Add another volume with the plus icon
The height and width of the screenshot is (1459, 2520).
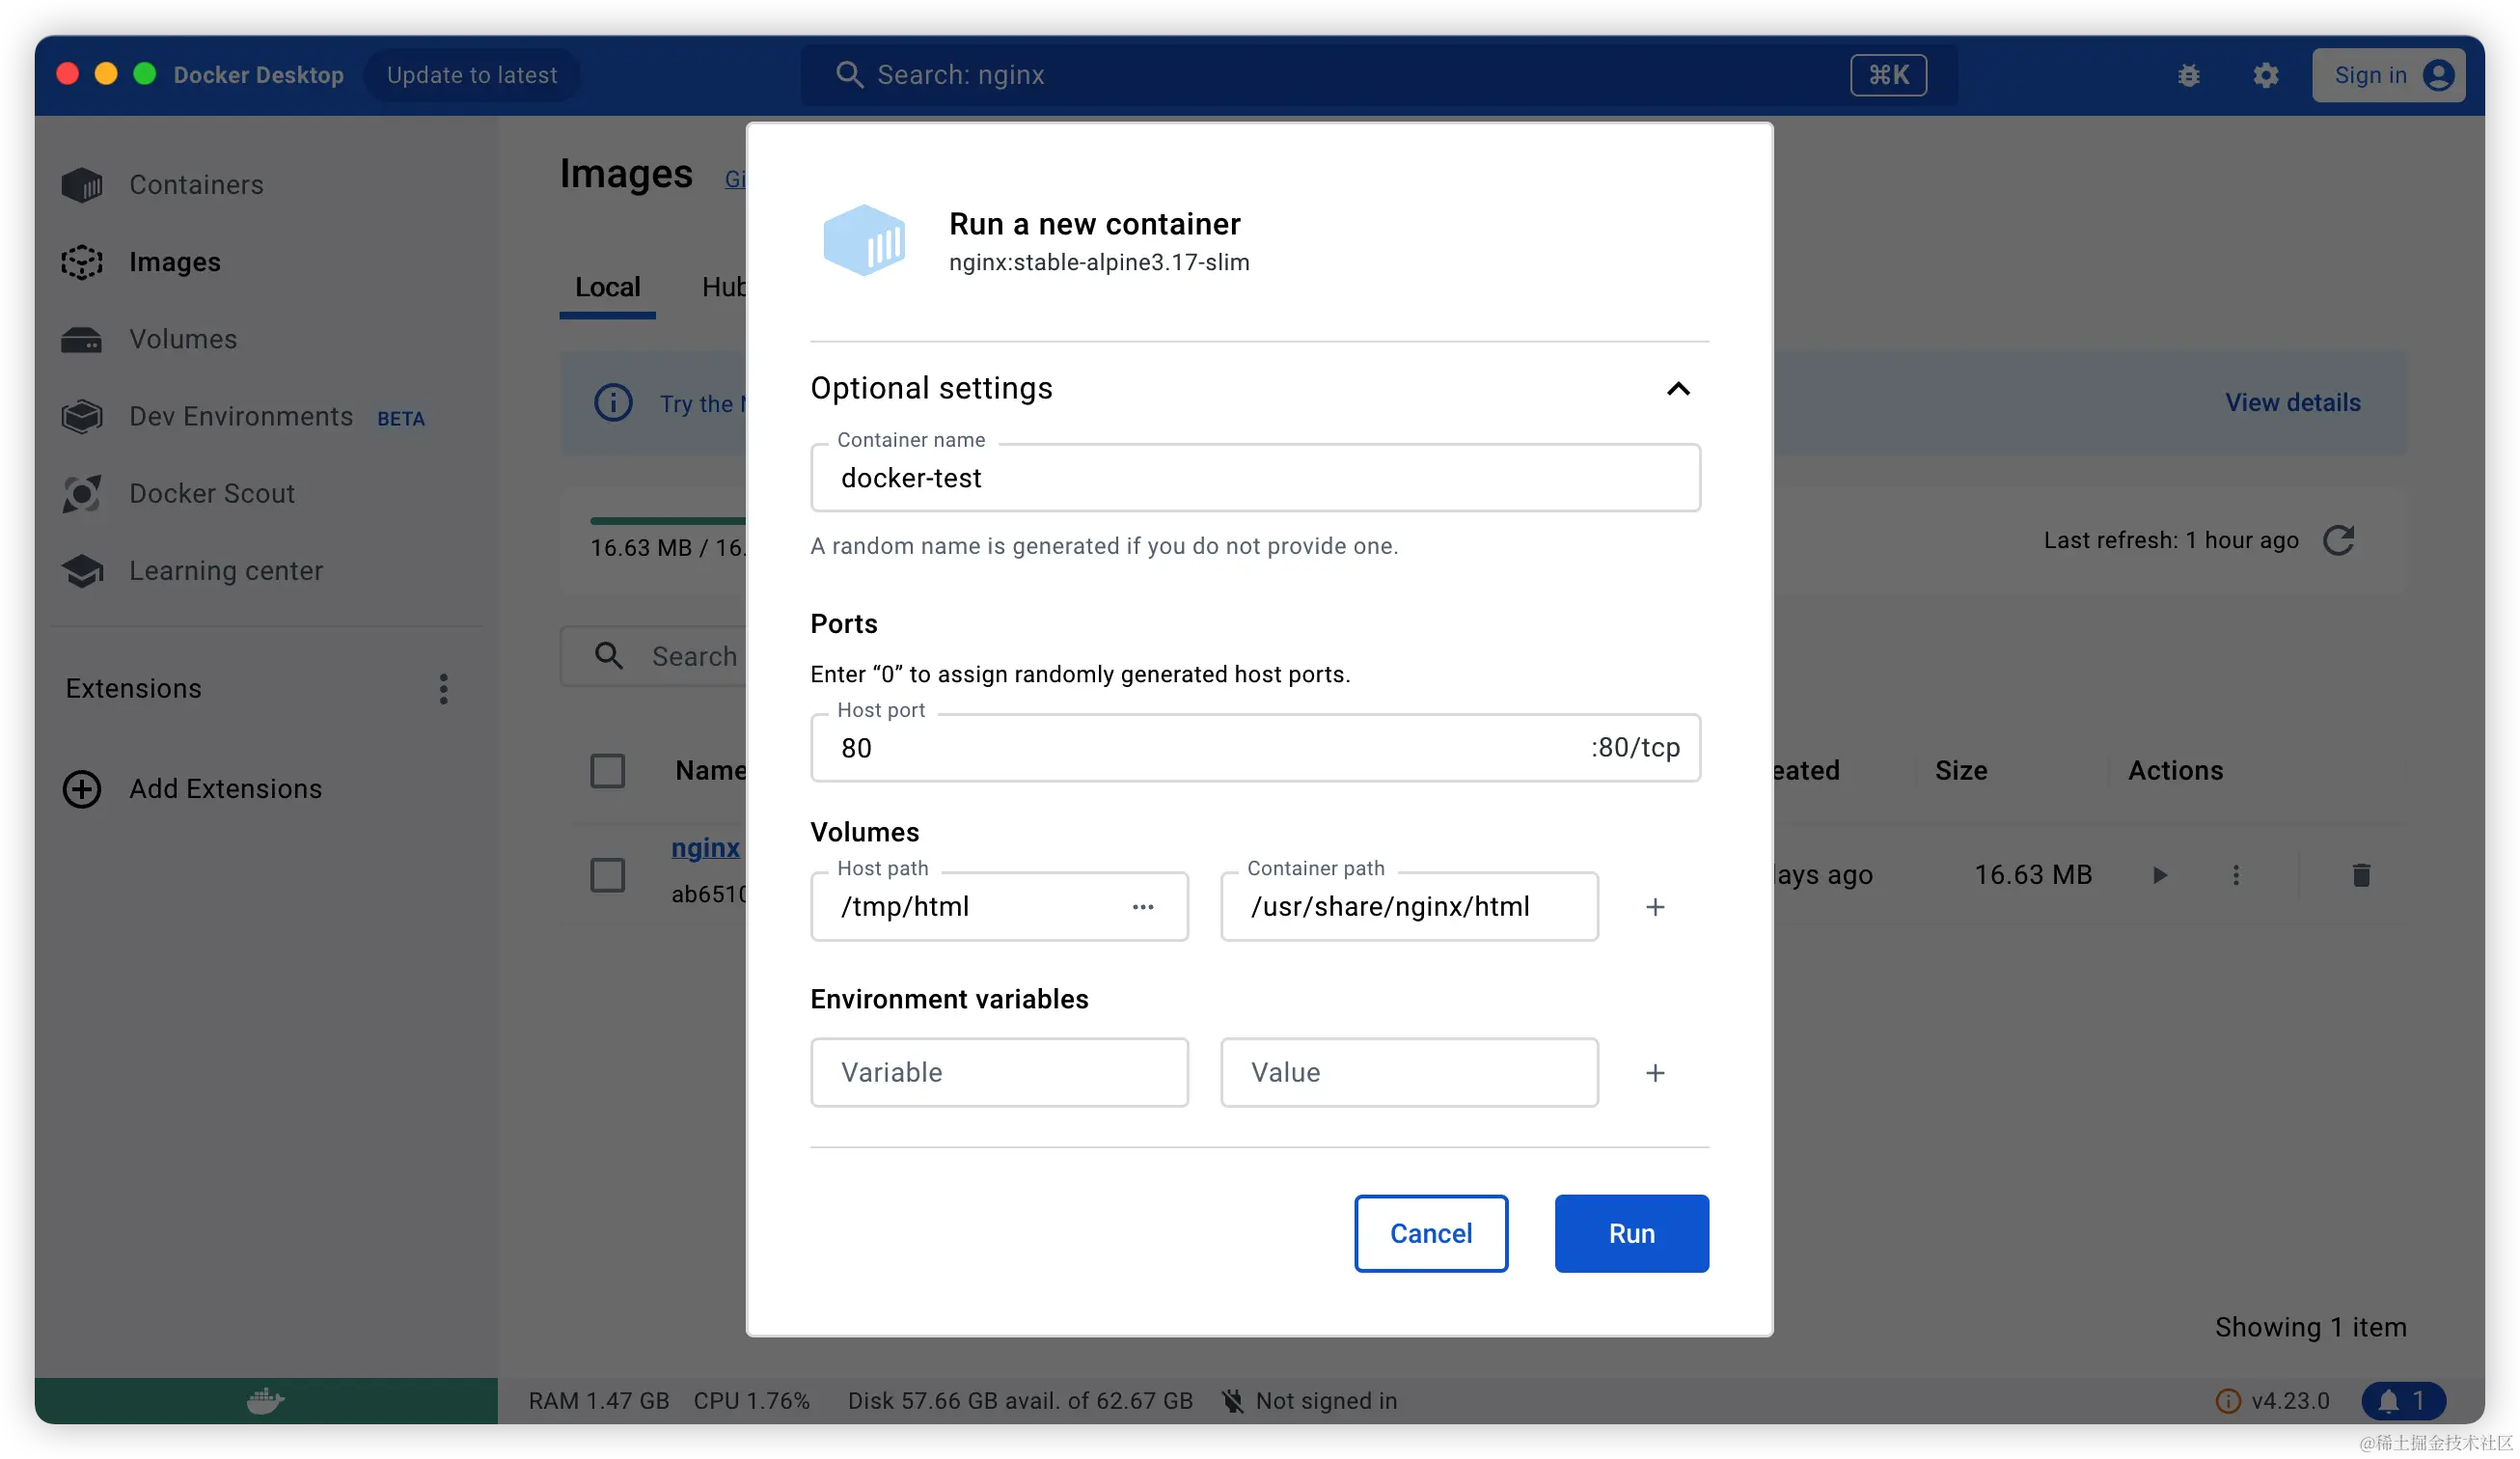click(x=1655, y=907)
